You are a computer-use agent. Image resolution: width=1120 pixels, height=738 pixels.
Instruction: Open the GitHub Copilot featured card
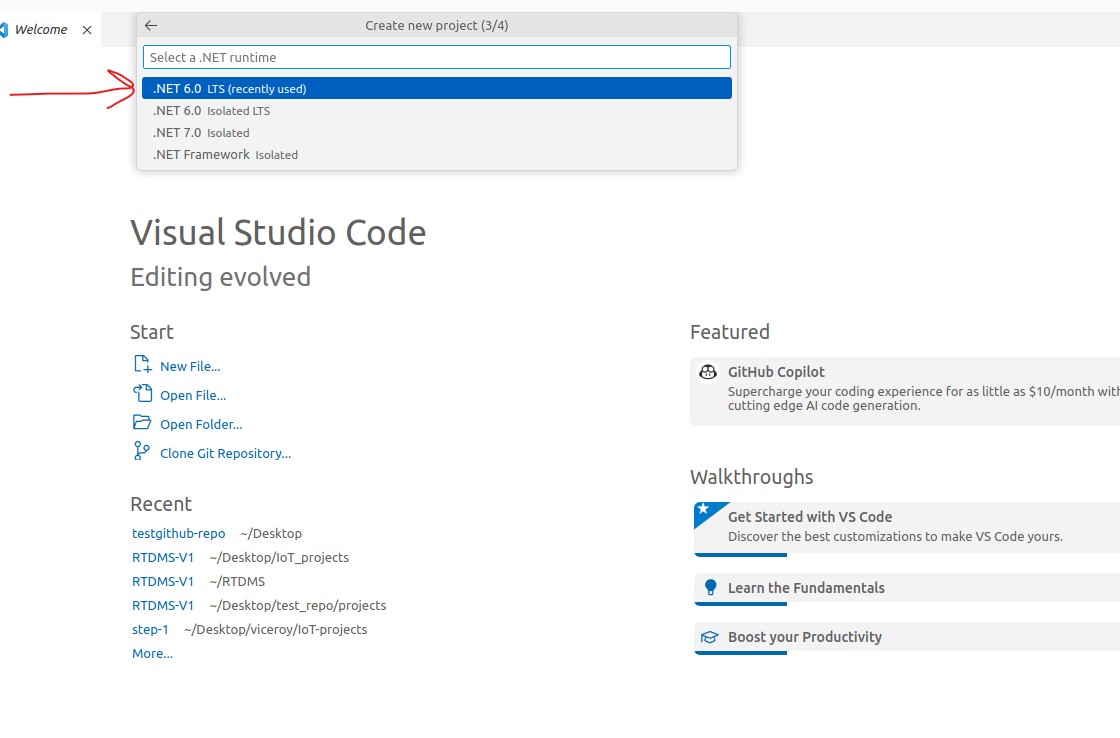point(905,392)
